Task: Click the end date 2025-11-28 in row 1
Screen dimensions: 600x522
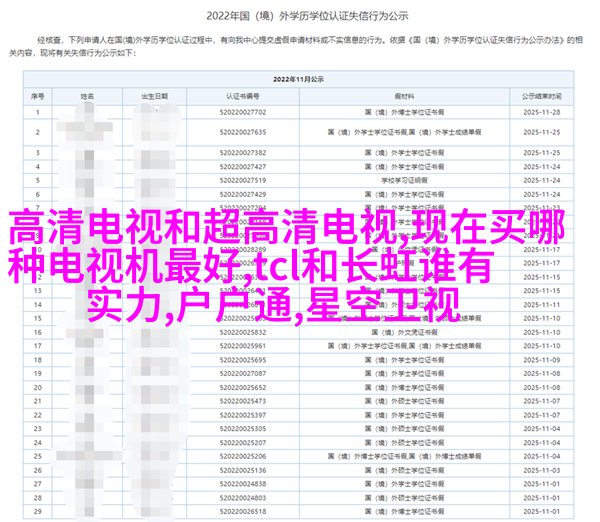Action: [542, 113]
